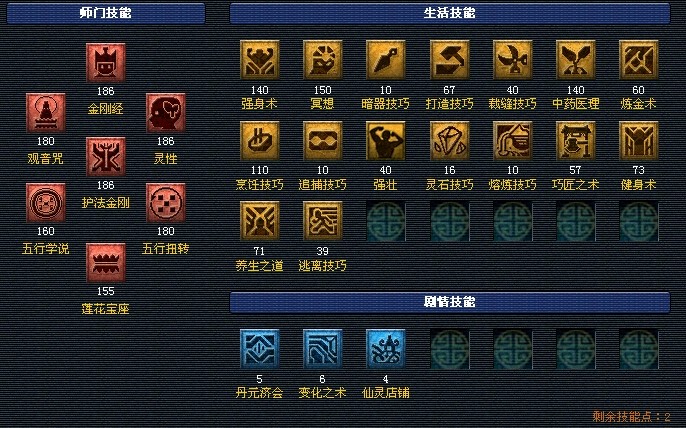Click the 五行学说 skill icon

[x=46, y=203]
